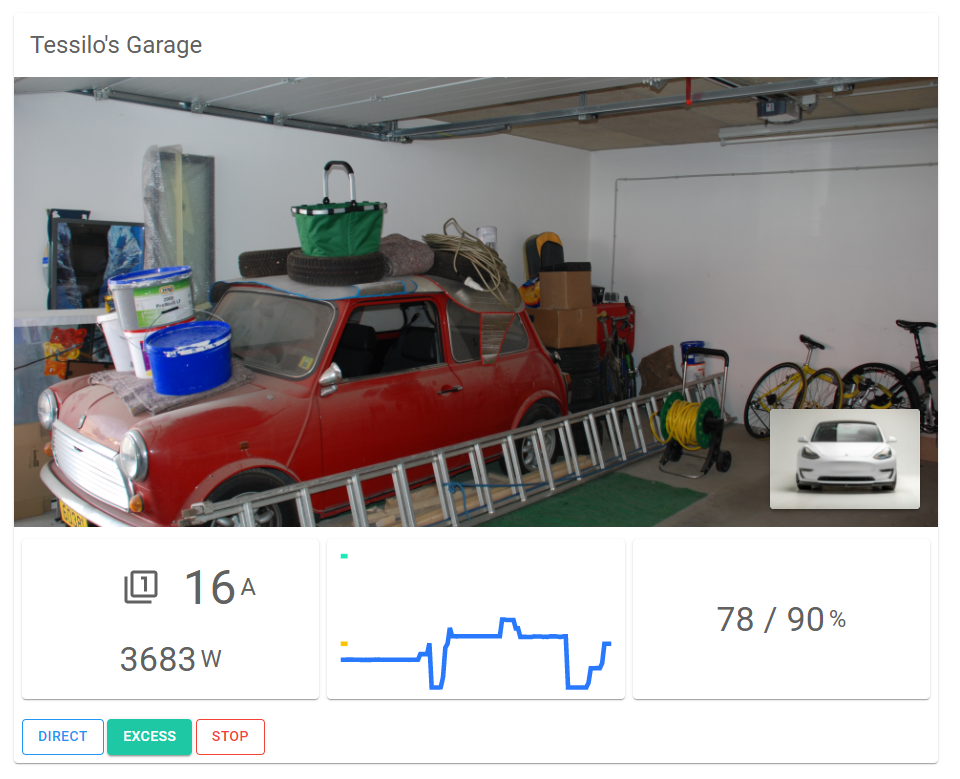Click the green legend marker in chart

tap(344, 556)
